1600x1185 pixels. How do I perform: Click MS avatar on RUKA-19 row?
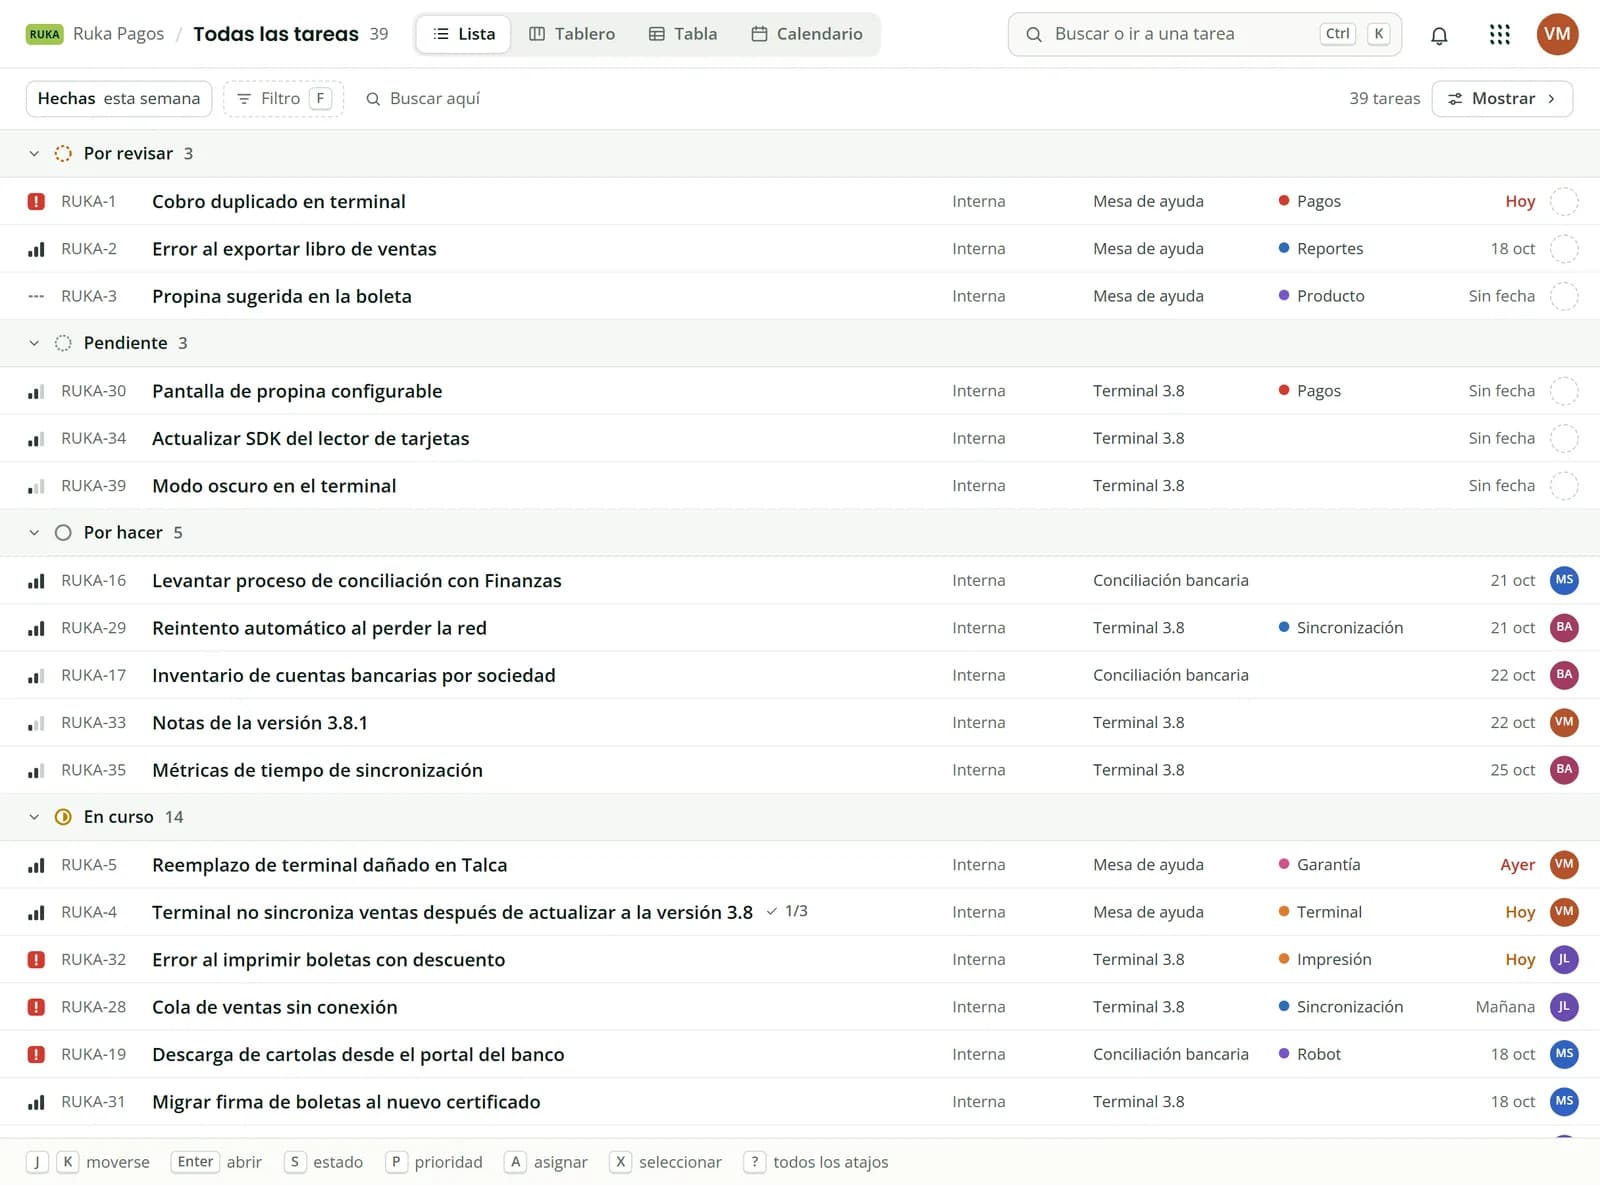(1564, 1054)
